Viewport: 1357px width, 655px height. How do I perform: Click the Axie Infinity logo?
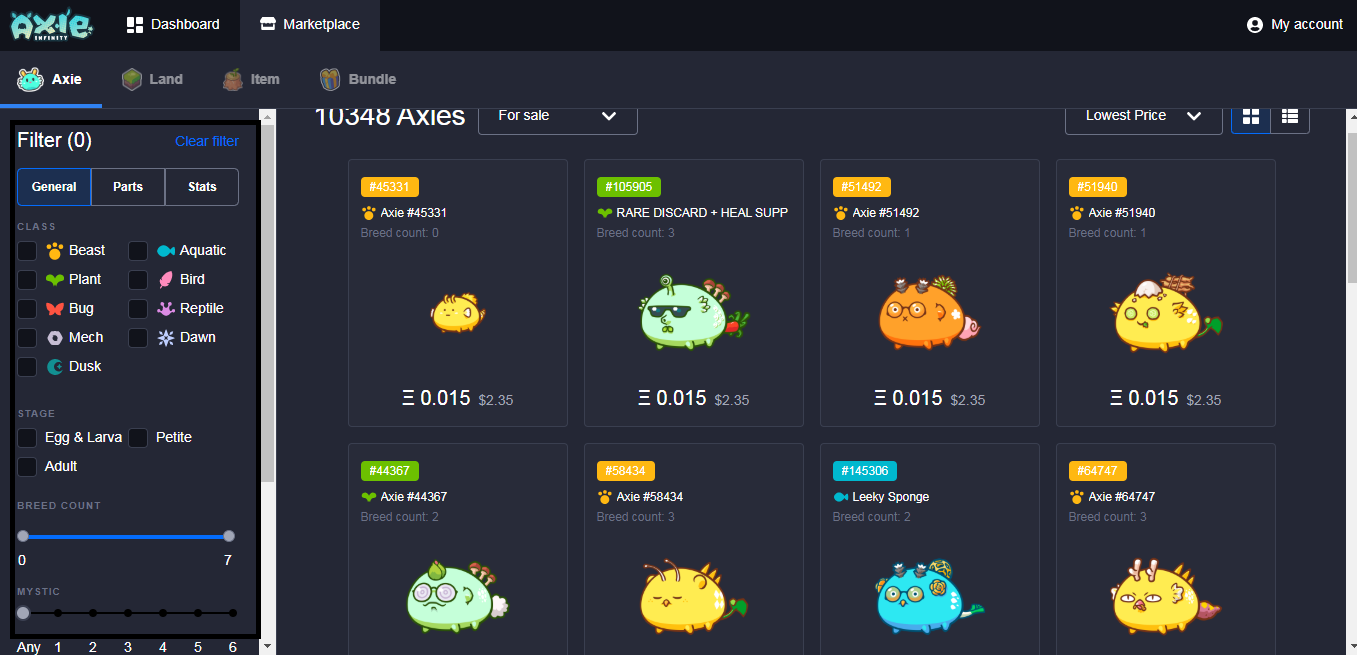52,25
